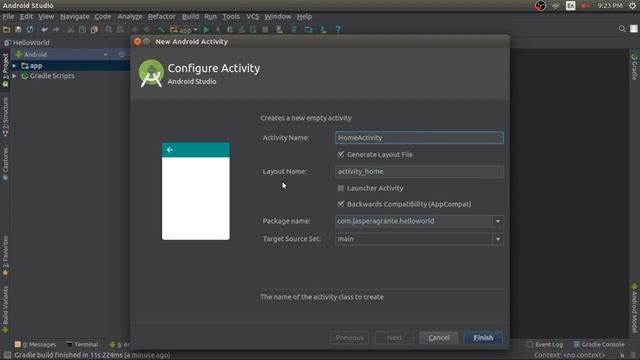Open the Terminal tool window
Viewport: 640px width, 360px height.
click(x=82, y=344)
